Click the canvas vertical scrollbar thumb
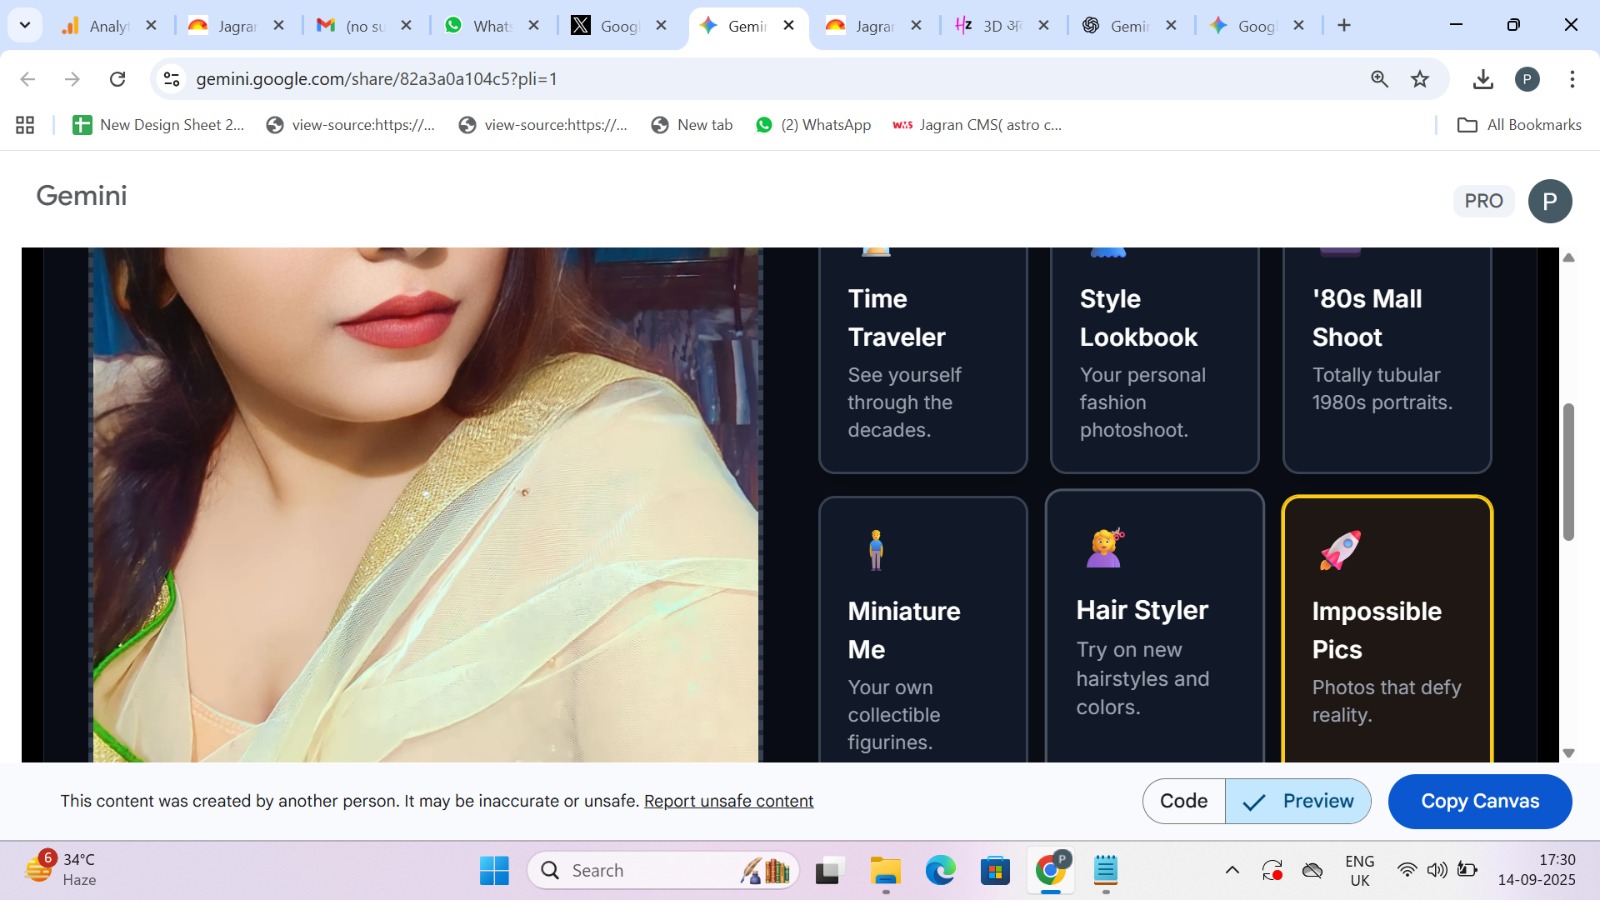The height and width of the screenshot is (900, 1600). [x=1568, y=470]
